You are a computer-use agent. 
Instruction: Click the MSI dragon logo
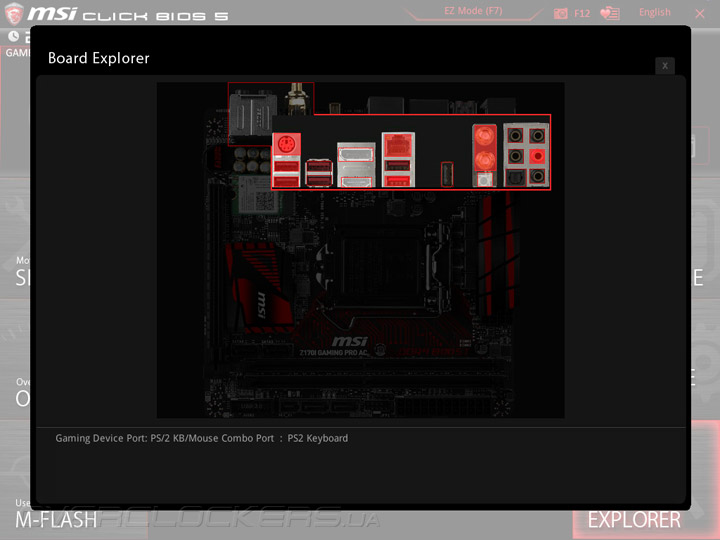(14, 14)
